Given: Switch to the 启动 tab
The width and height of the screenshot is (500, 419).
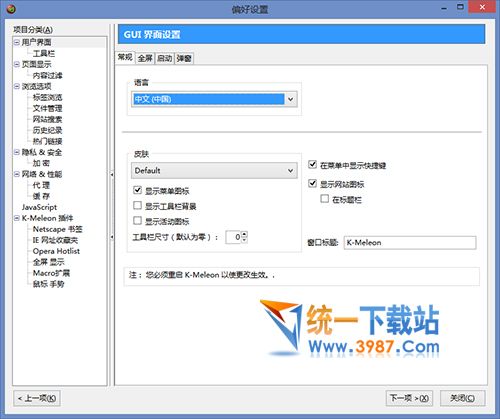Looking at the screenshot, I should point(165,58).
